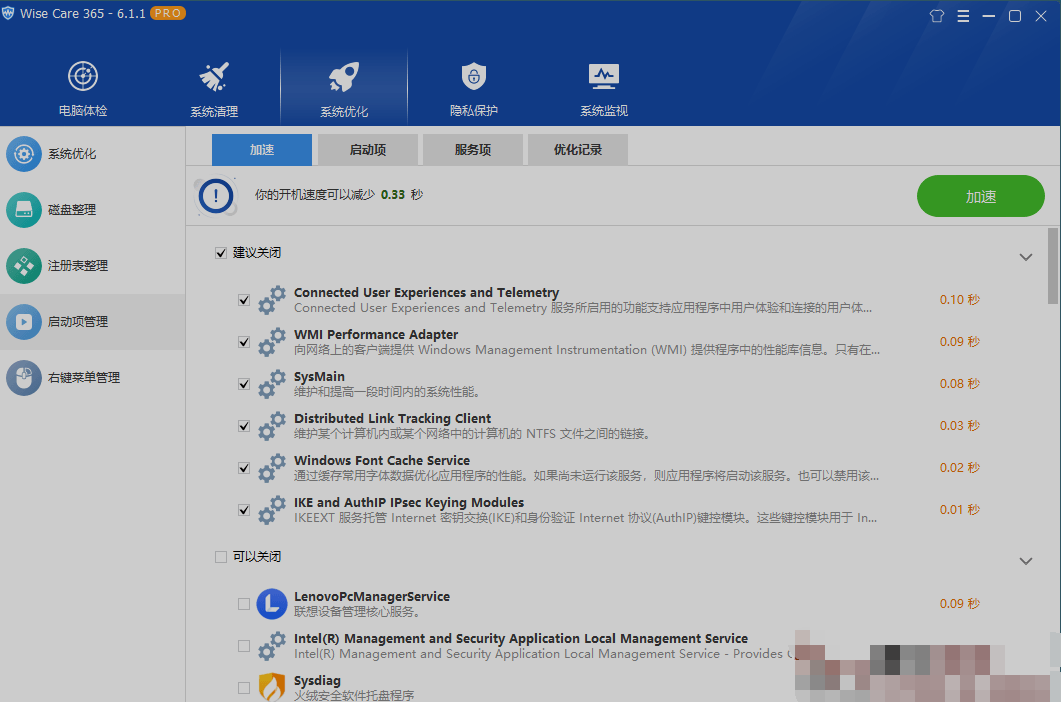Uncheck the 建议关闭 group checkbox
The height and width of the screenshot is (702, 1061).
(x=220, y=253)
